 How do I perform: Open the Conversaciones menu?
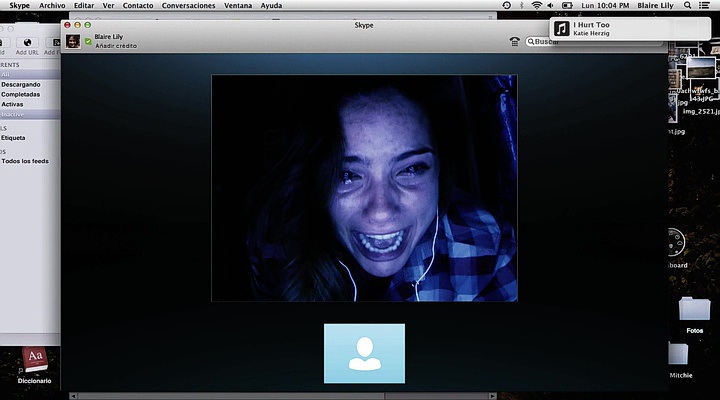[188, 6]
